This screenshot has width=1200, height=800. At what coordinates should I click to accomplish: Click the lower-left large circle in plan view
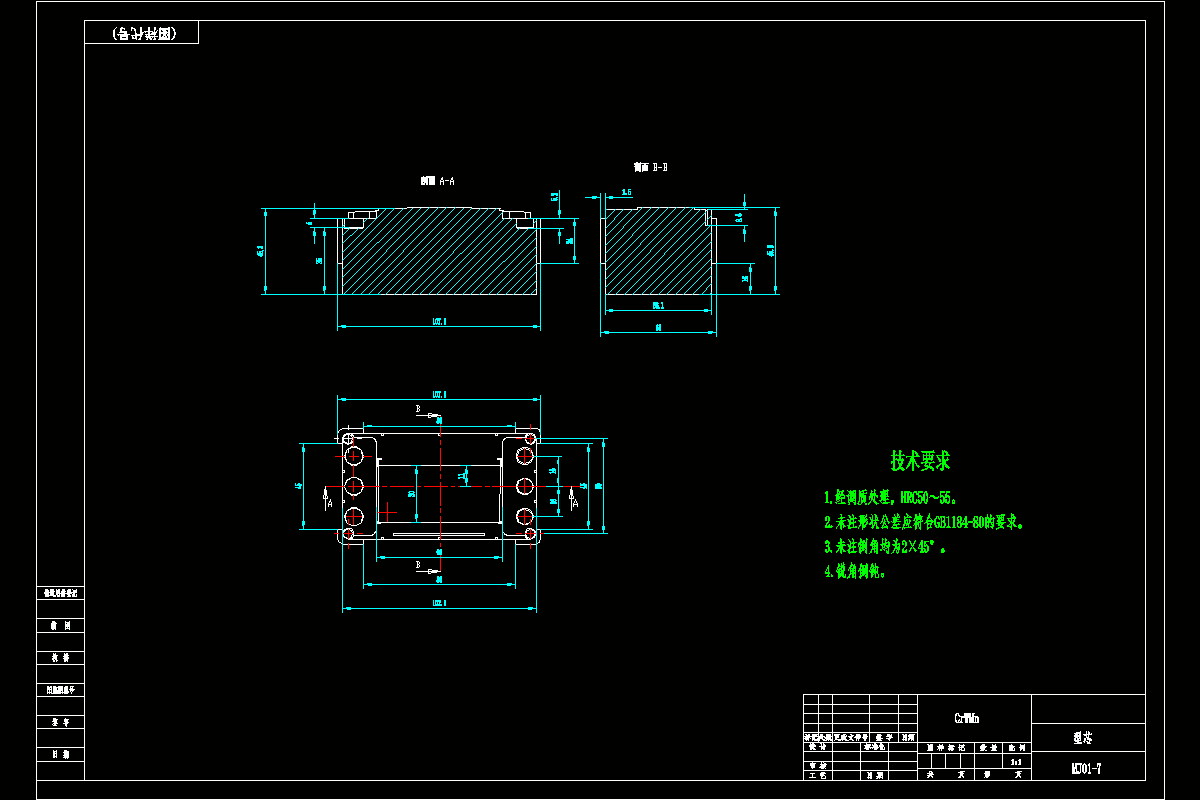(x=354, y=517)
